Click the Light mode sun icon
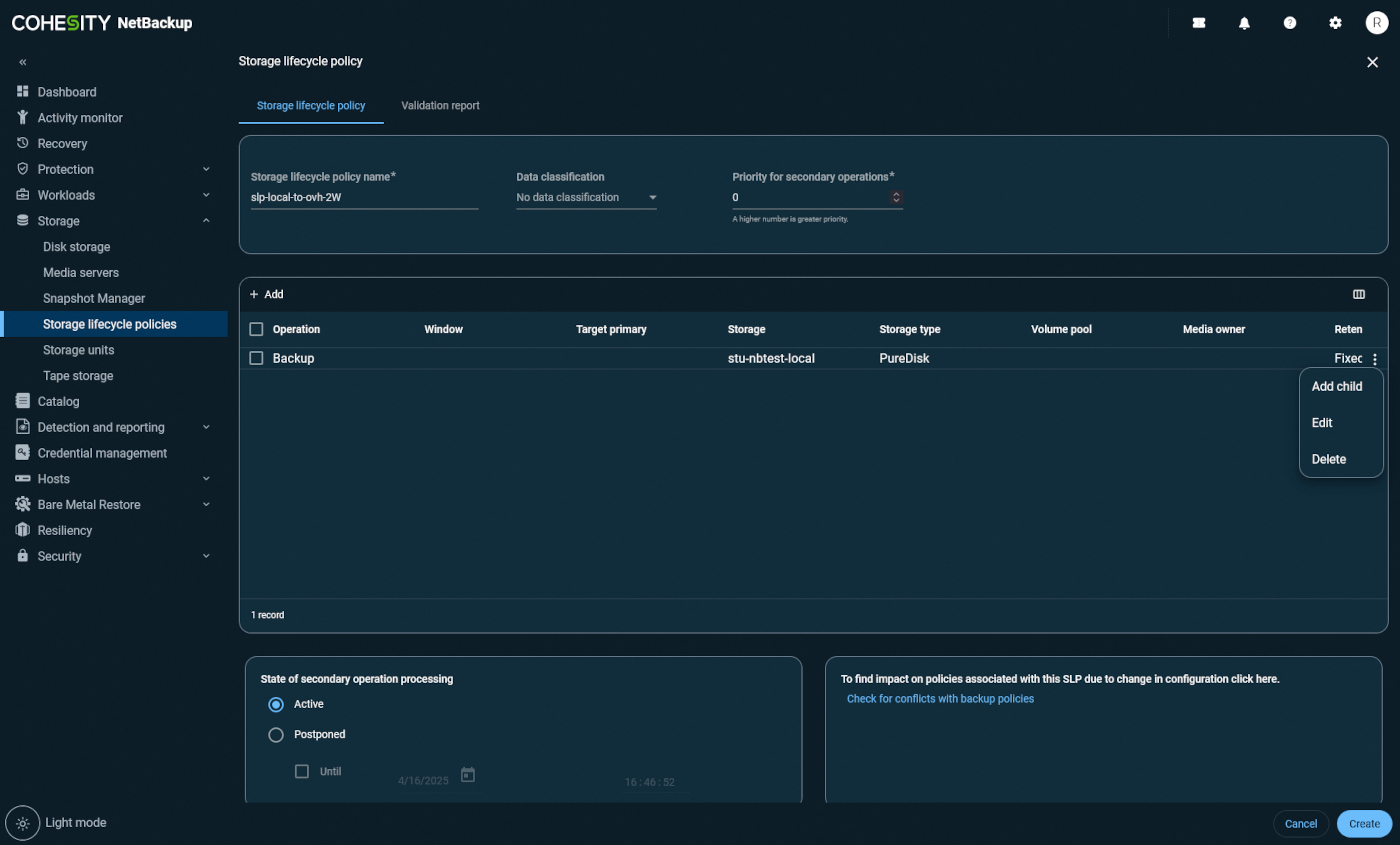Image resolution: width=1400 pixels, height=845 pixels. click(23, 822)
